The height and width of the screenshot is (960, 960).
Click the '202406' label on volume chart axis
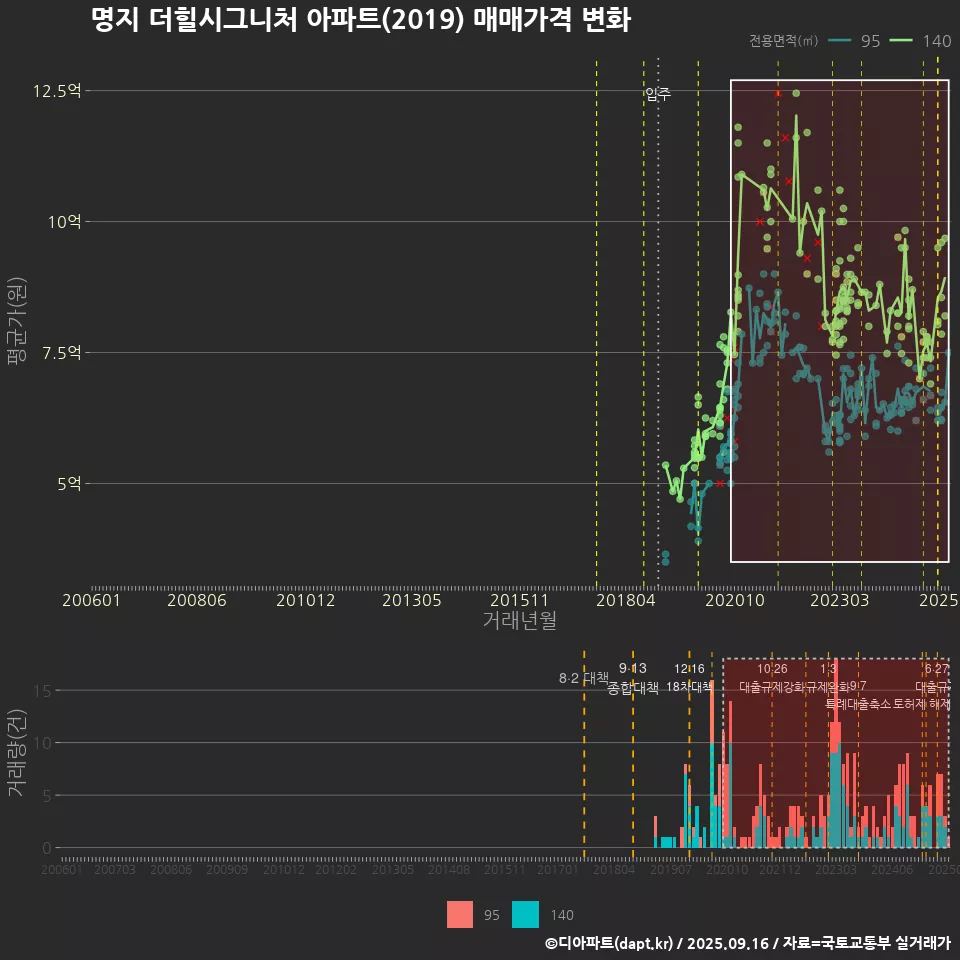point(891,869)
